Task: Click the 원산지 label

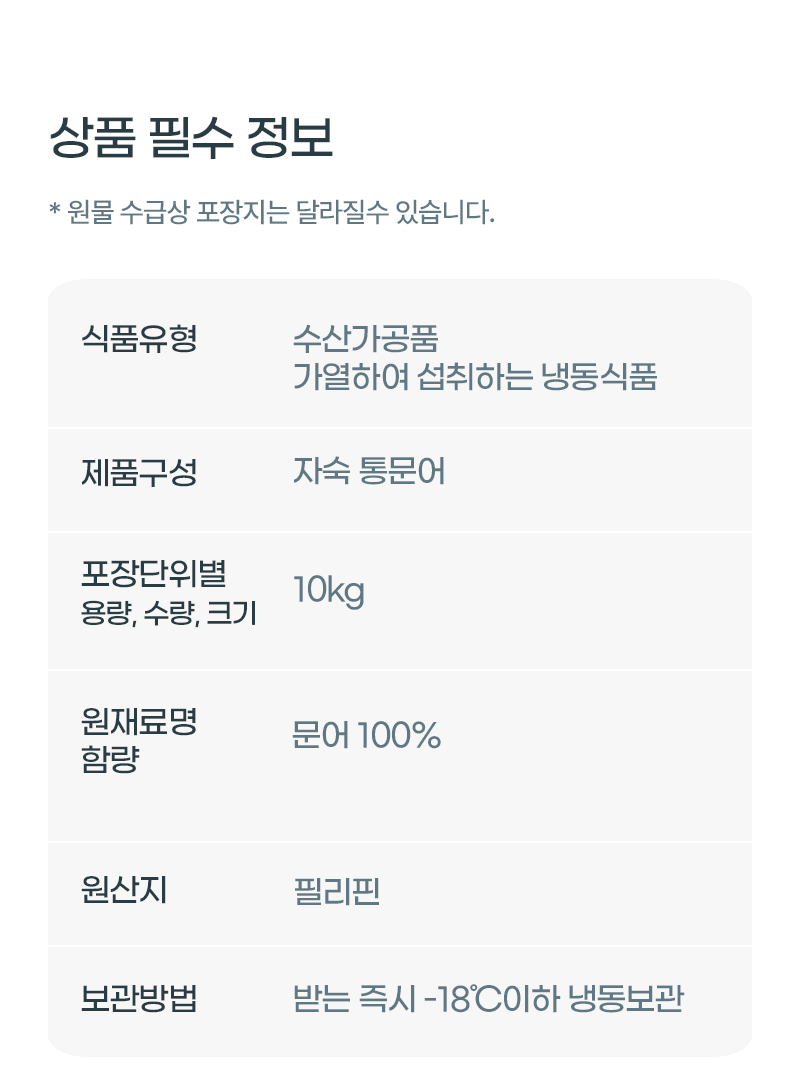Action: click(x=124, y=889)
